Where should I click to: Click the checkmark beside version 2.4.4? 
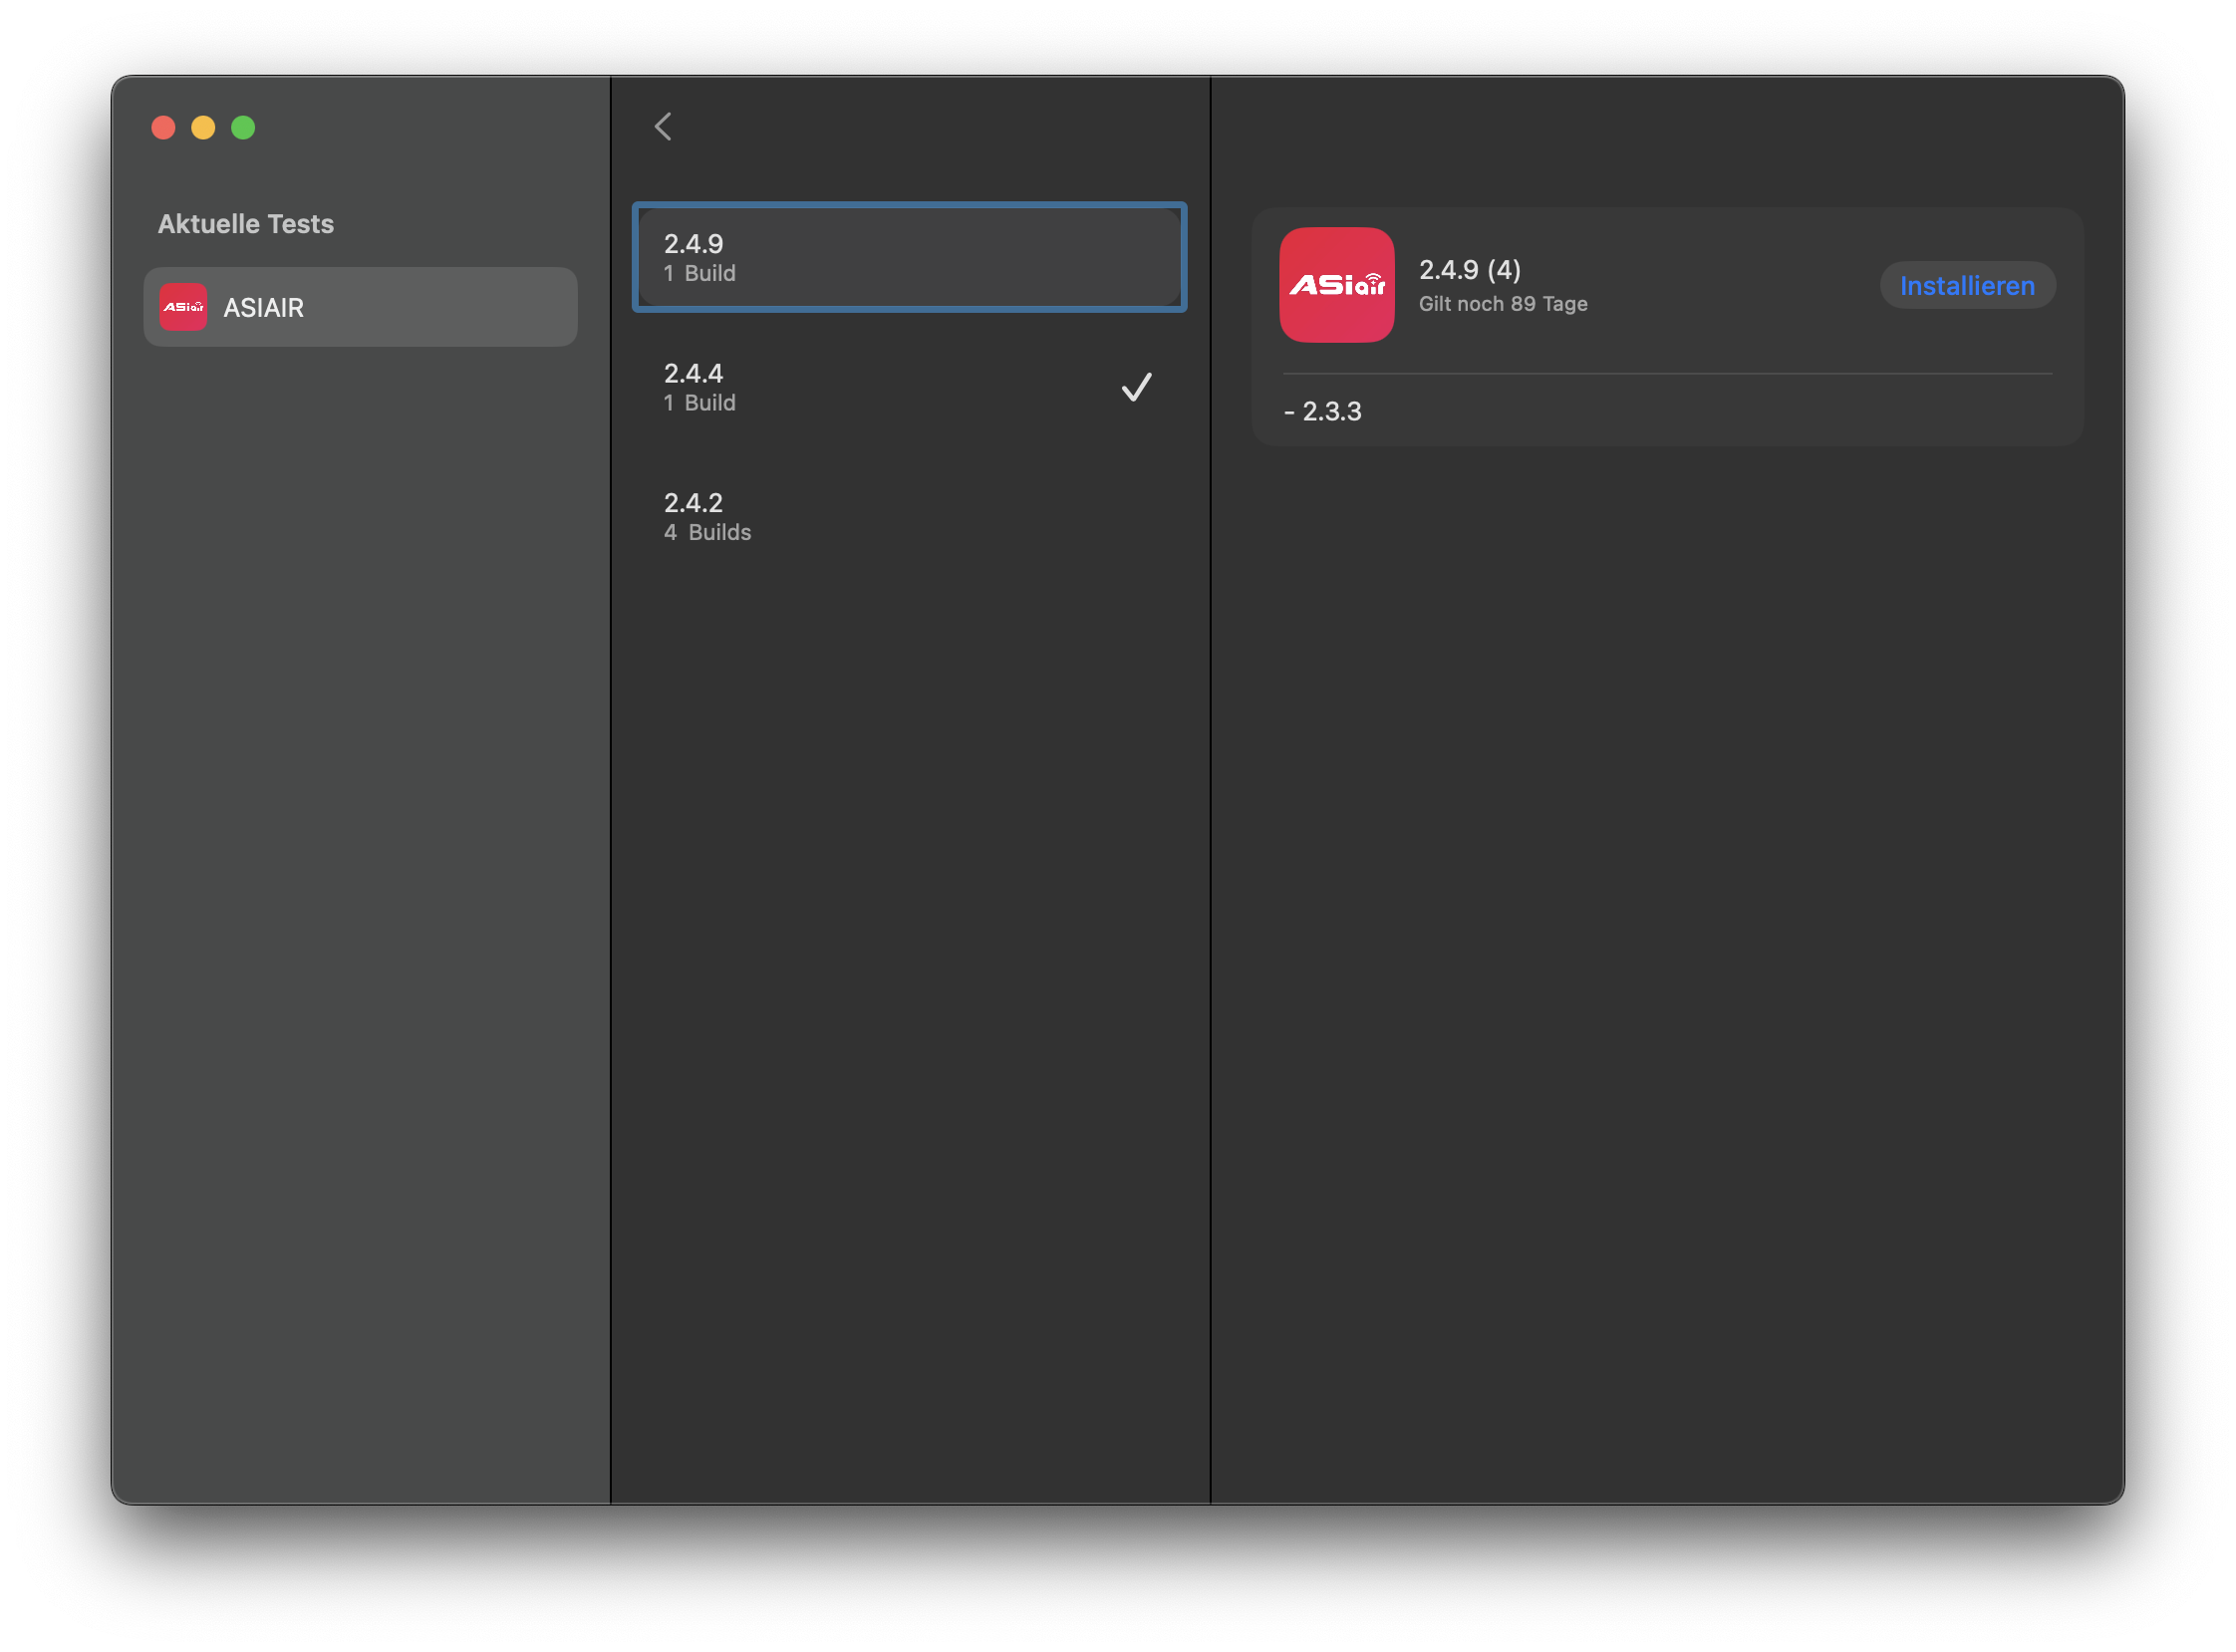pyautogui.click(x=1136, y=387)
